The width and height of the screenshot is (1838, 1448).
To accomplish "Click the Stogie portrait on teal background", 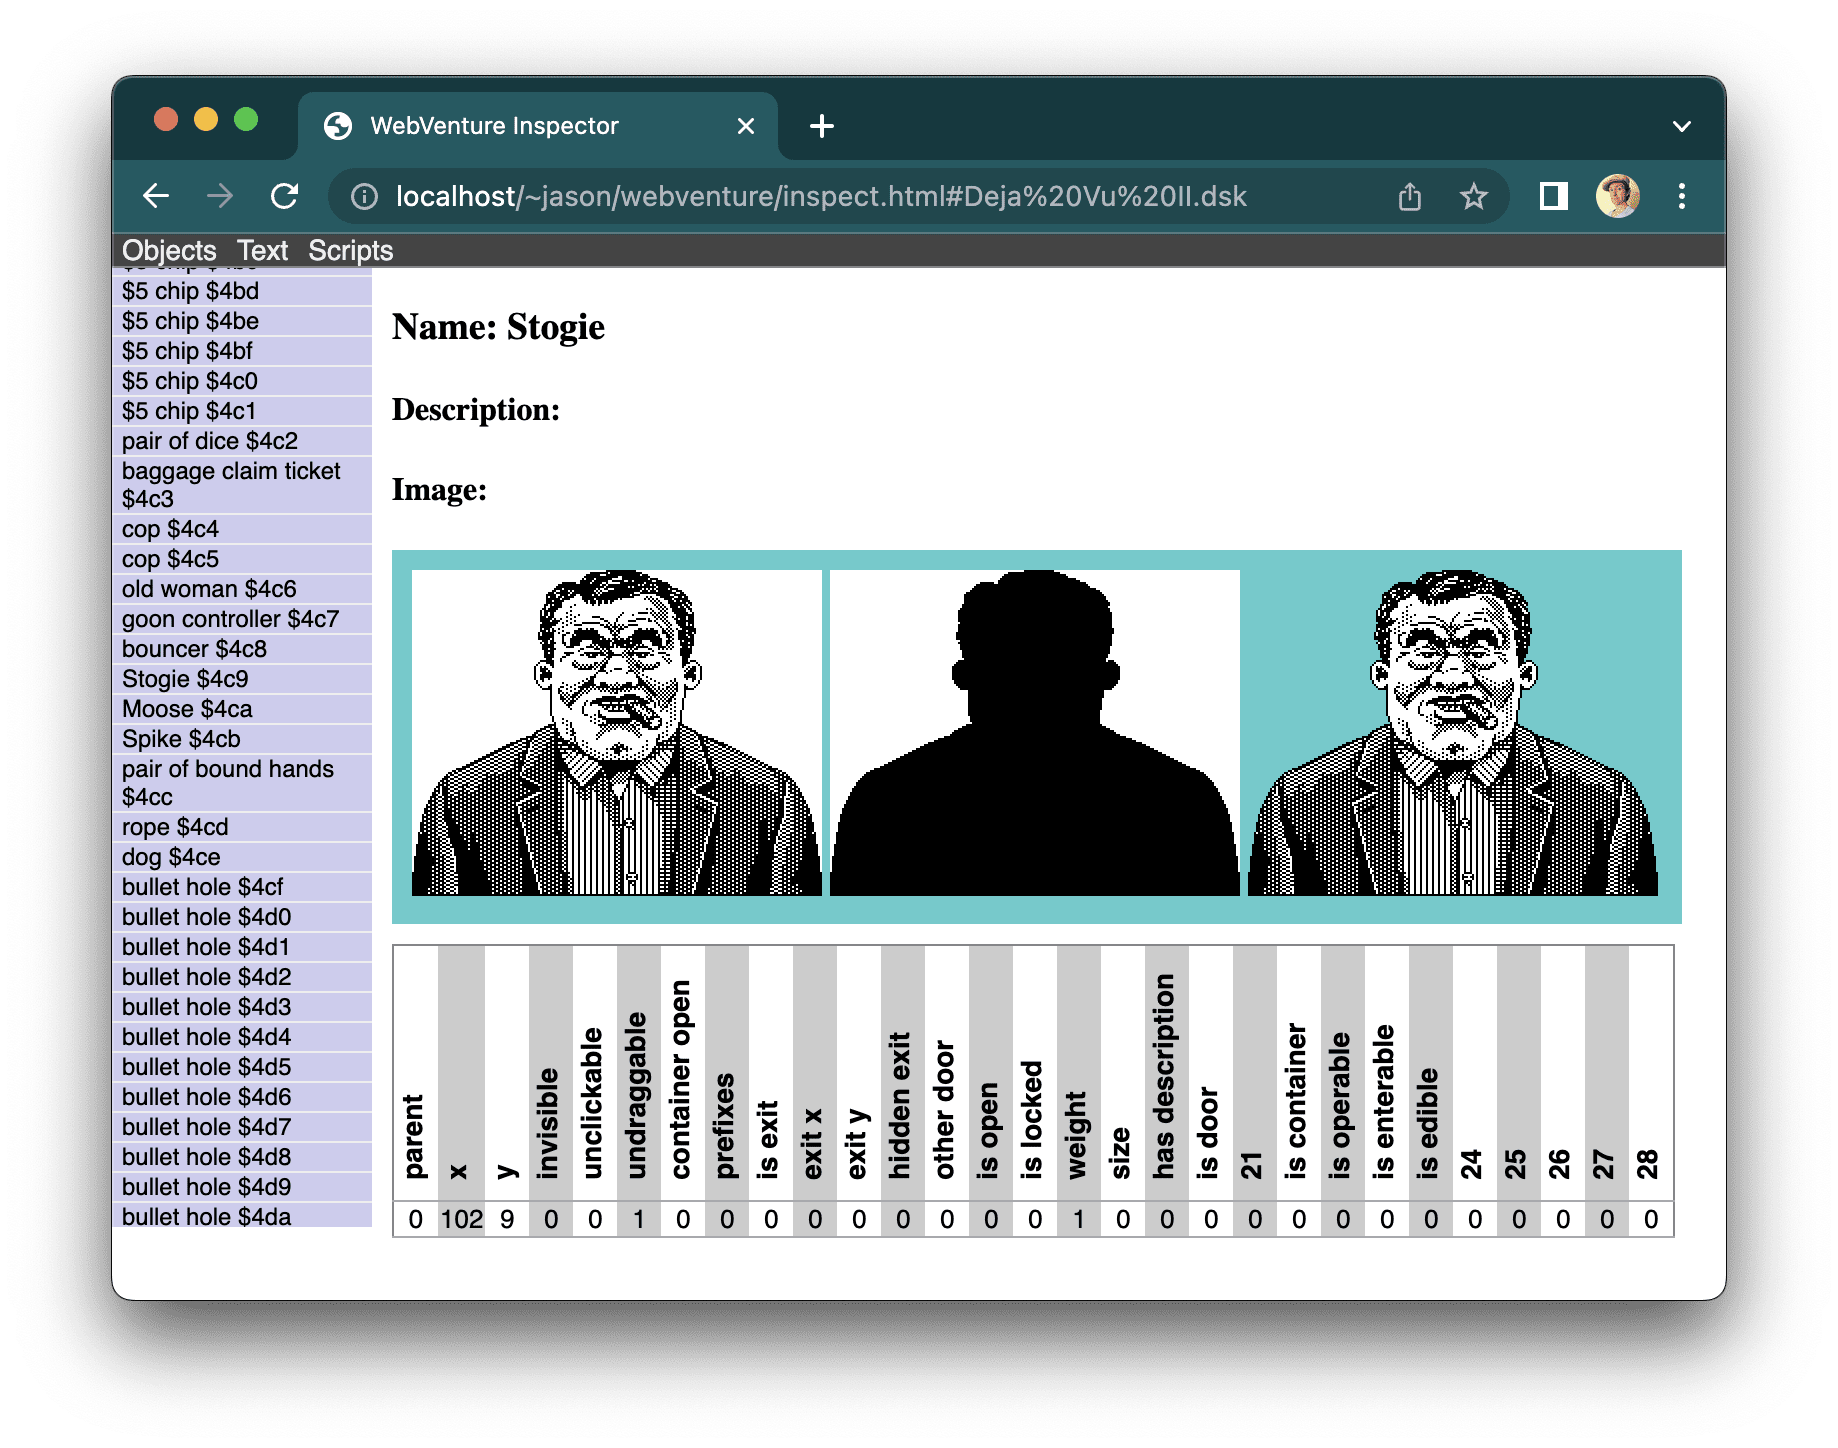I will pos(1453,733).
